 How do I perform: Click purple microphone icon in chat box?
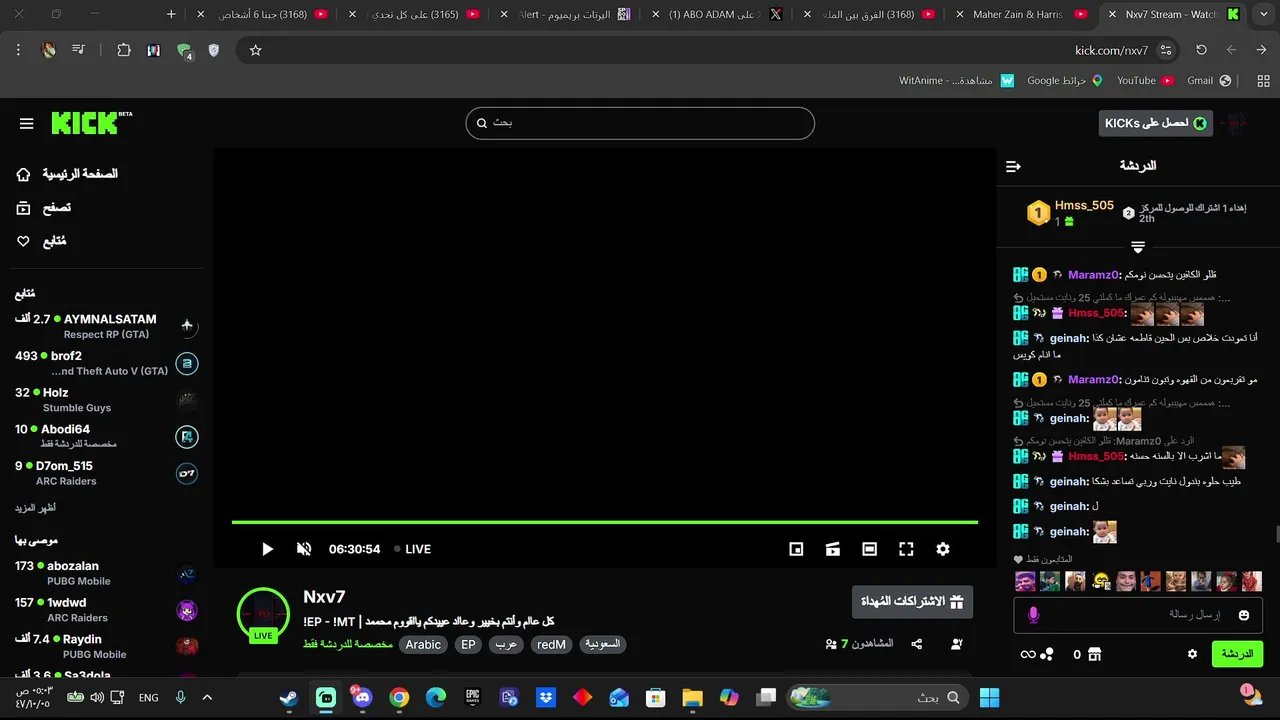pyautogui.click(x=1034, y=615)
